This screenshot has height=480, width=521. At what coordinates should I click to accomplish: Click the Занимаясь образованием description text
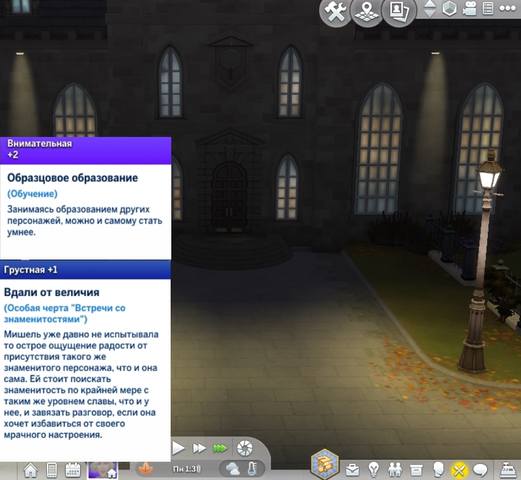click(85, 221)
